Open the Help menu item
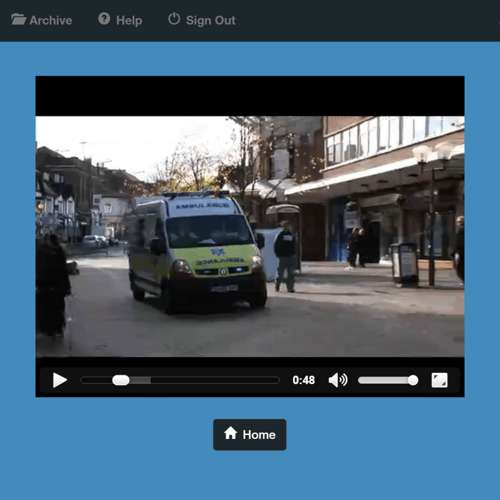The height and width of the screenshot is (500, 500). pos(120,20)
